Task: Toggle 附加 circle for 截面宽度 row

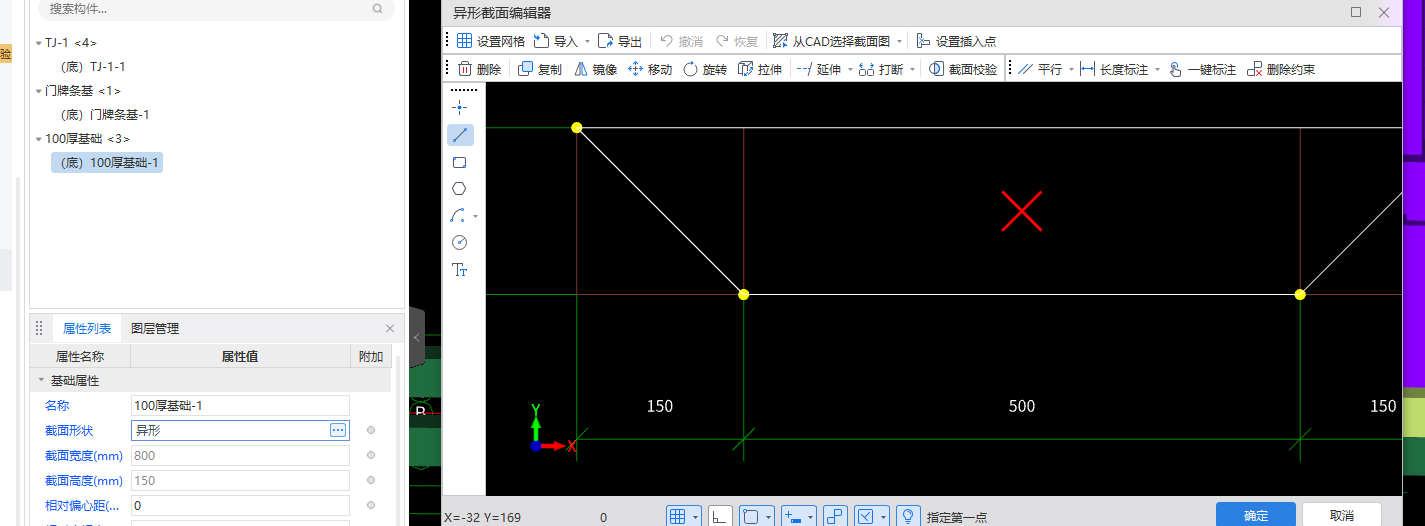Action: click(371, 455)
